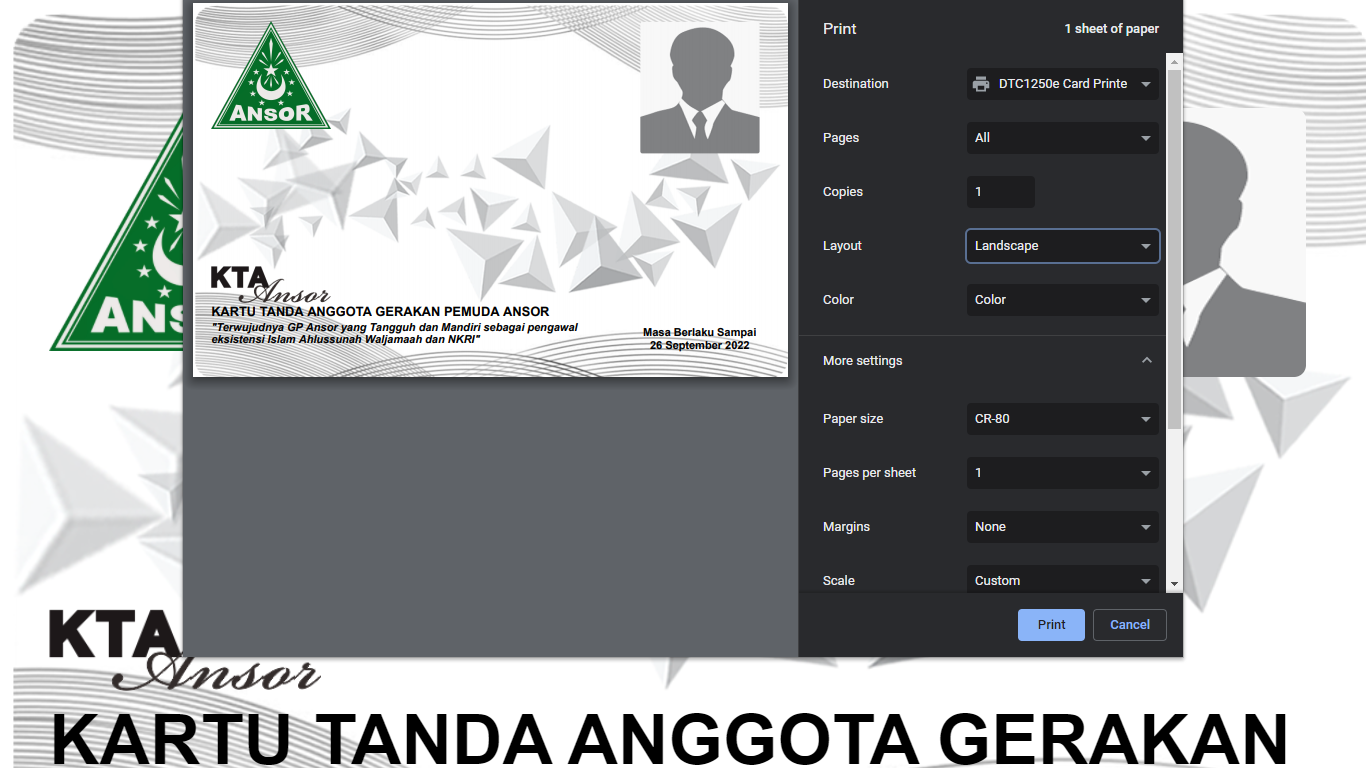Click the 'Print' dialog title text
Screen dimensions: 1366x768
[840, 29]
